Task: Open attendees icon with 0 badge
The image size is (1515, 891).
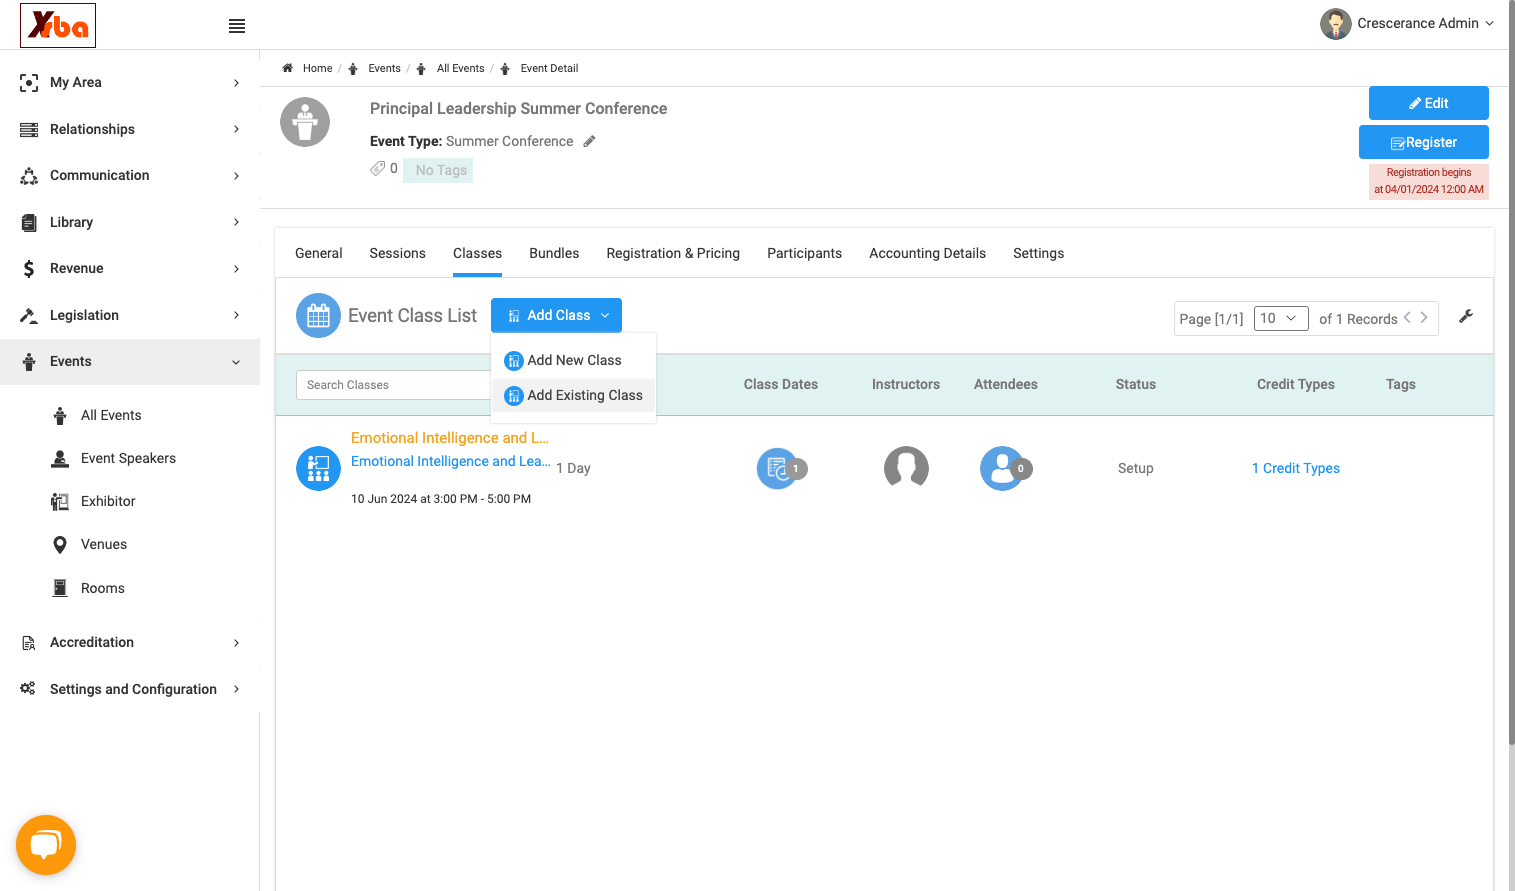Action: point(1003,468)
